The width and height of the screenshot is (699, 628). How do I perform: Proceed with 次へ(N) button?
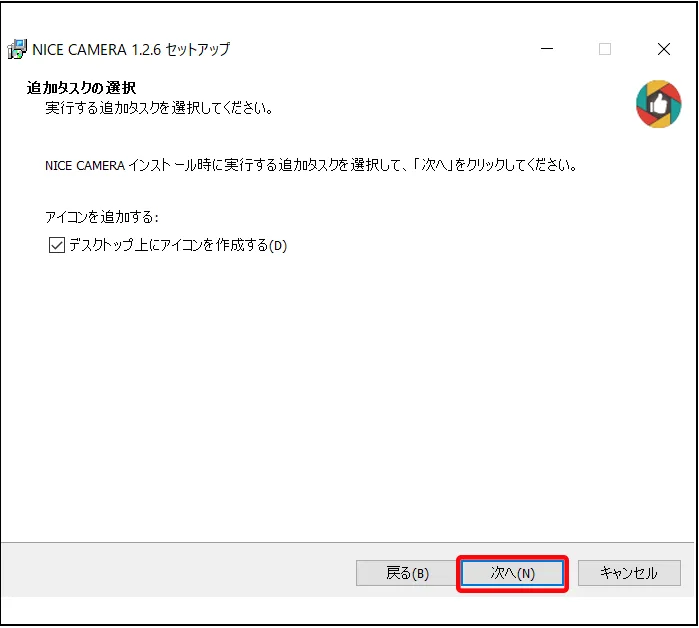click(x=512, y=573)
